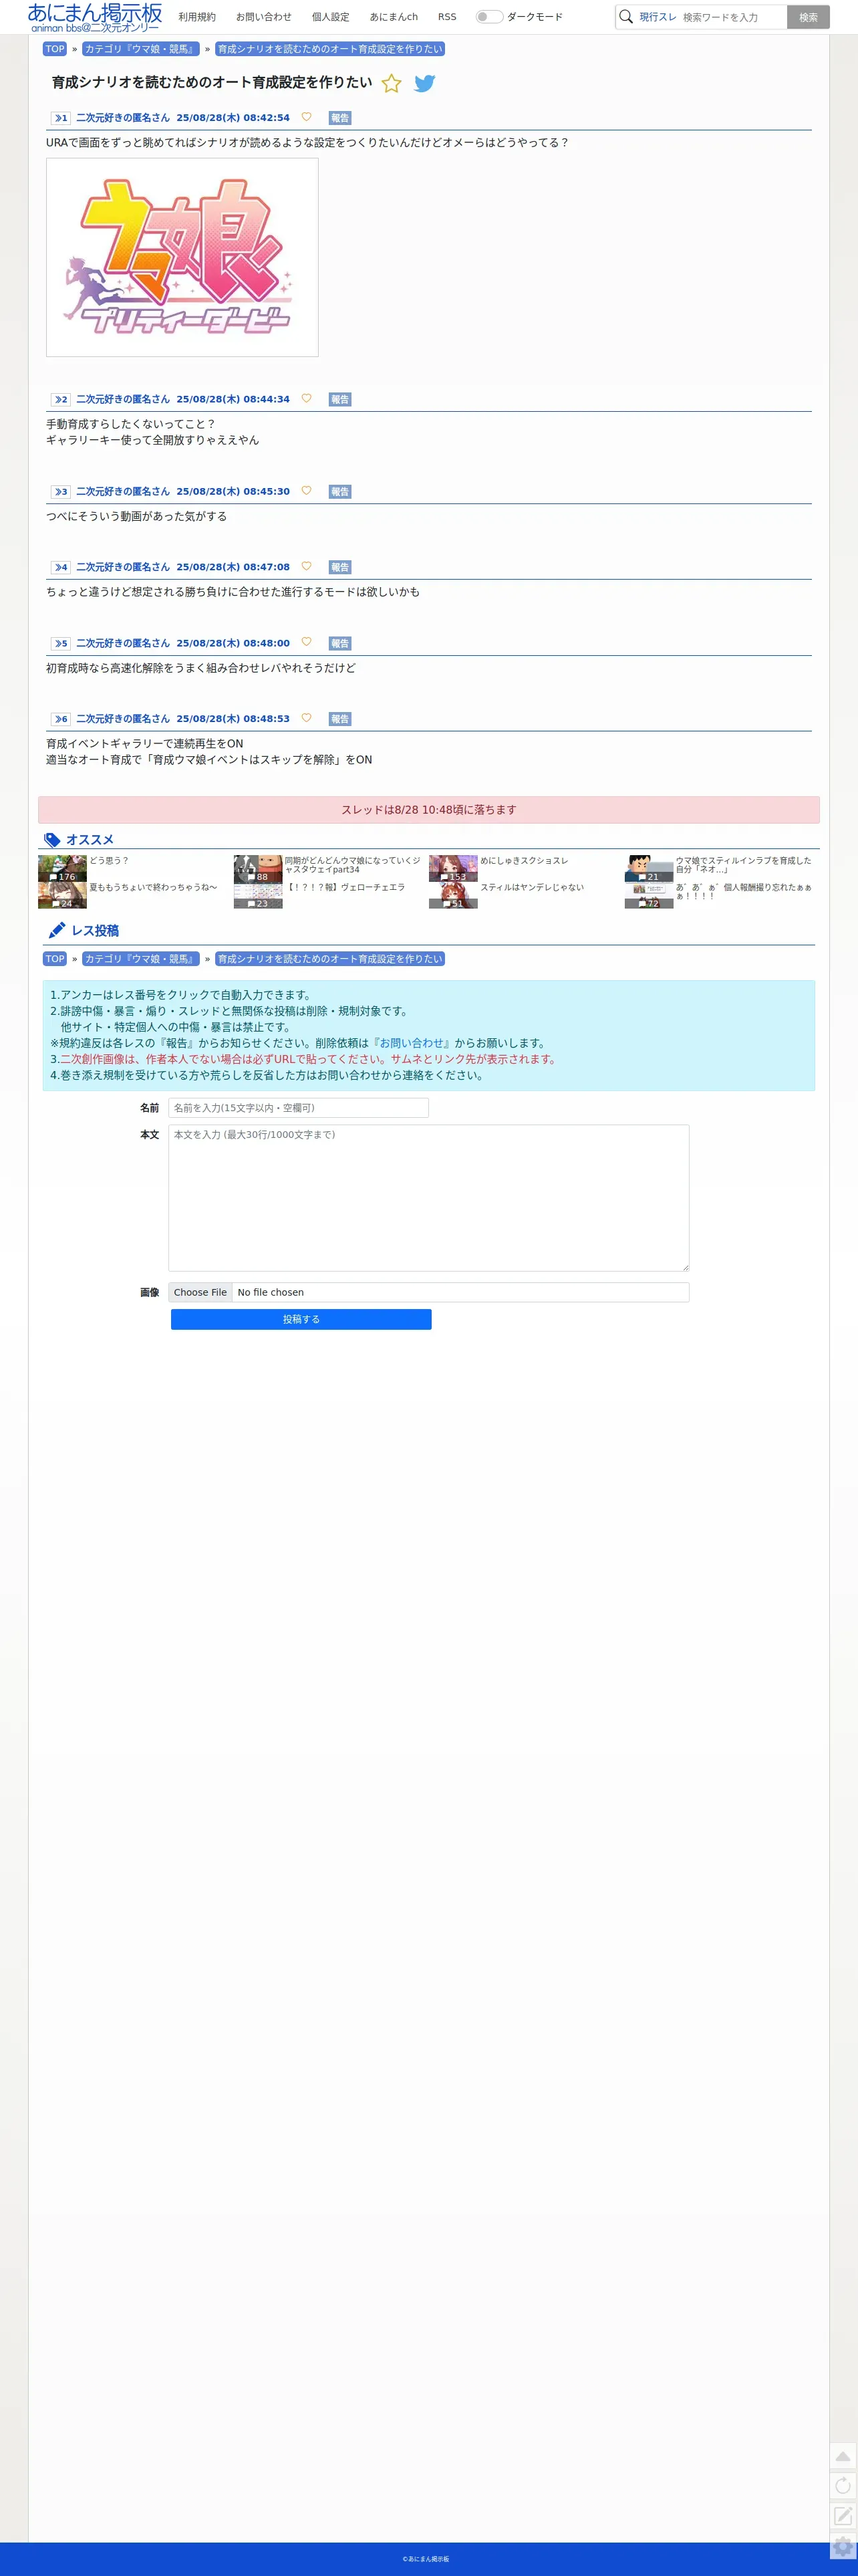The image size is (858, 2576).
Task: Report post 2 with 報告 button
Action: (340, 399)
